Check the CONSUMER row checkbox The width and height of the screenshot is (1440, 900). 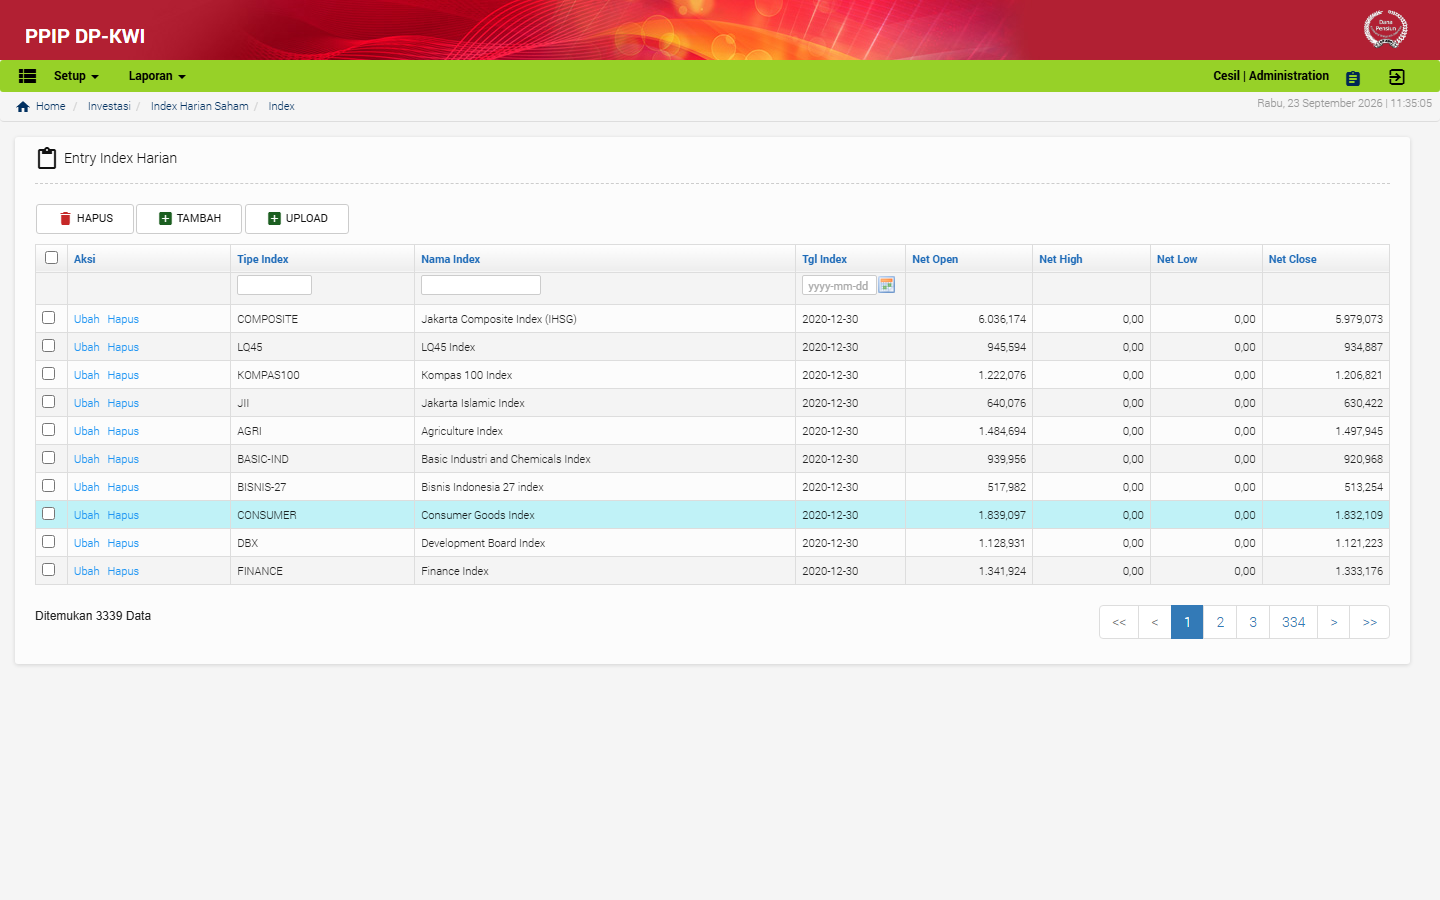pos(48,513)
